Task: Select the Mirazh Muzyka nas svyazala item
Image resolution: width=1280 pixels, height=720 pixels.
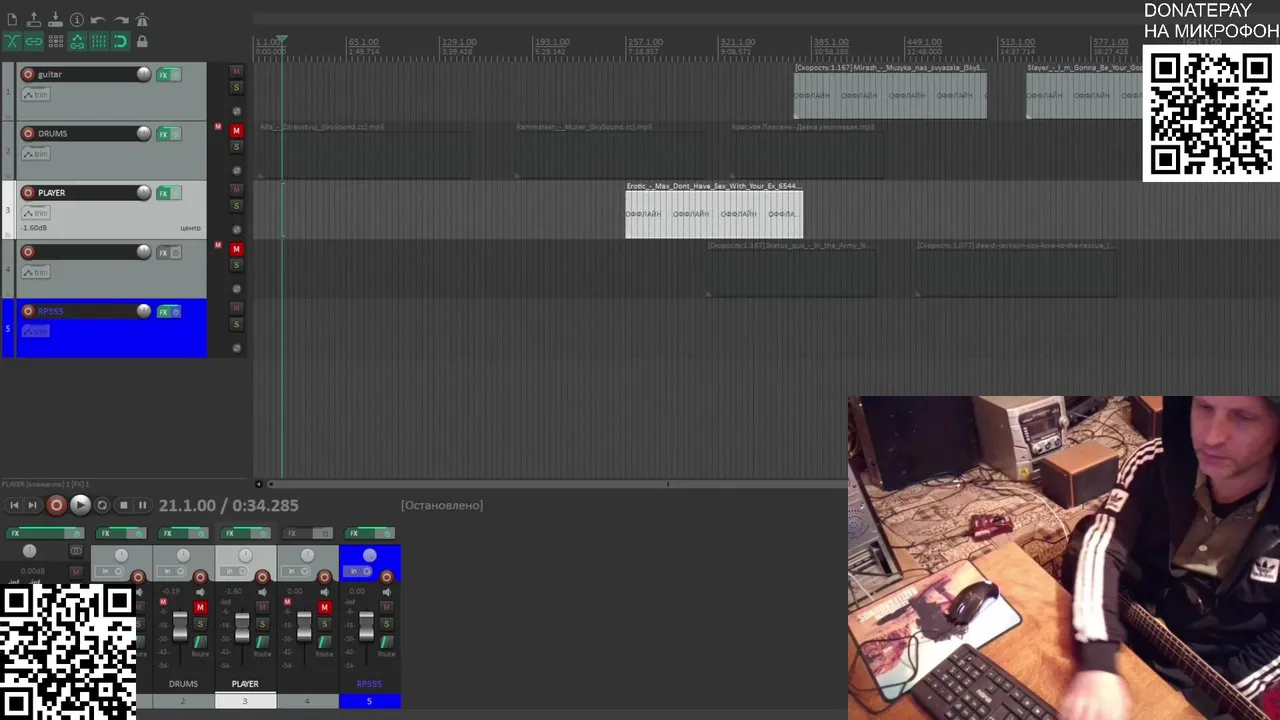Action: (890, 92)
